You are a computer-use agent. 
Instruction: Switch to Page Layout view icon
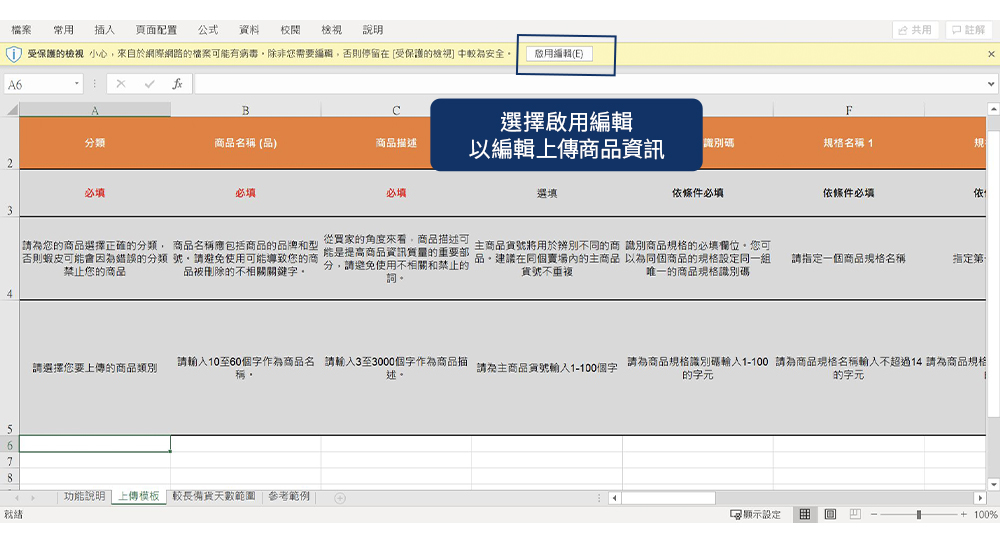pos(830,514)
